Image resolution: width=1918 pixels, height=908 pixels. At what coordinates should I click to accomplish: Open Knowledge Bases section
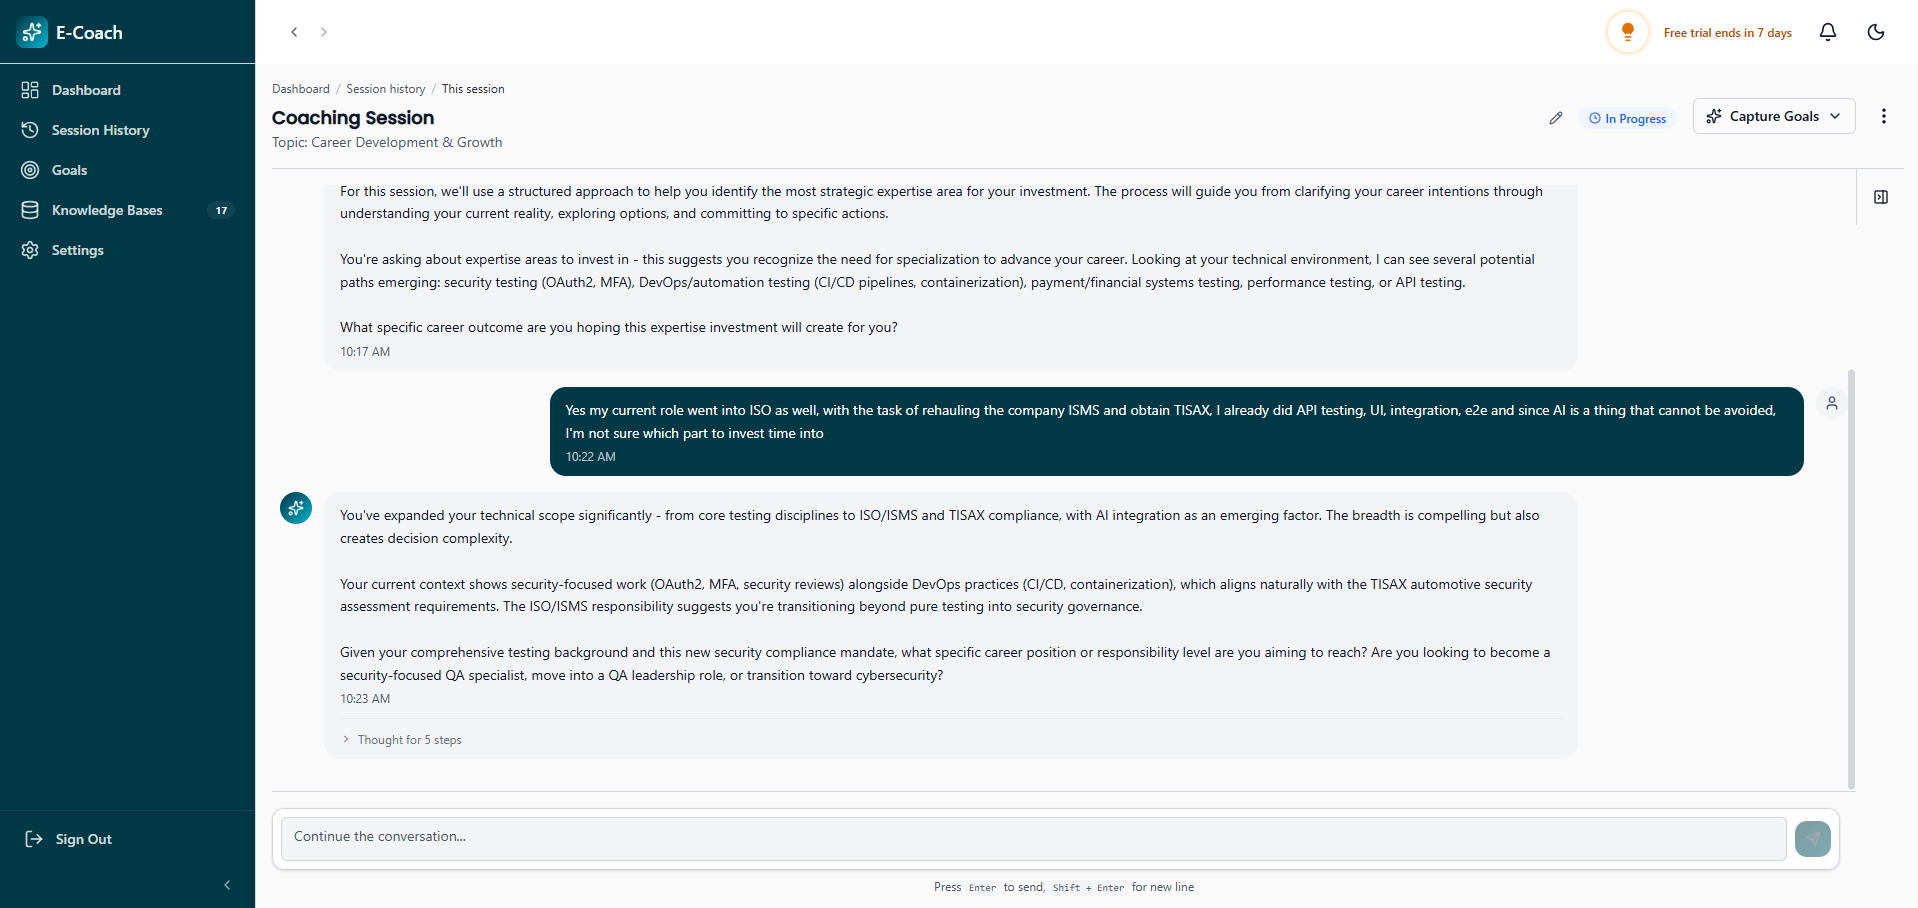point(127,210)
